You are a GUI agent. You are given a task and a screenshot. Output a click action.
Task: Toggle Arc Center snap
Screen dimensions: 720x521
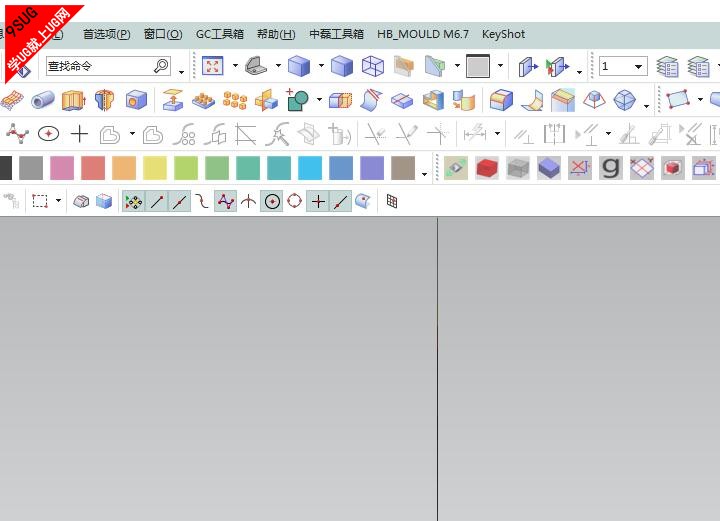pyautogui.click(x=272, y=202)
